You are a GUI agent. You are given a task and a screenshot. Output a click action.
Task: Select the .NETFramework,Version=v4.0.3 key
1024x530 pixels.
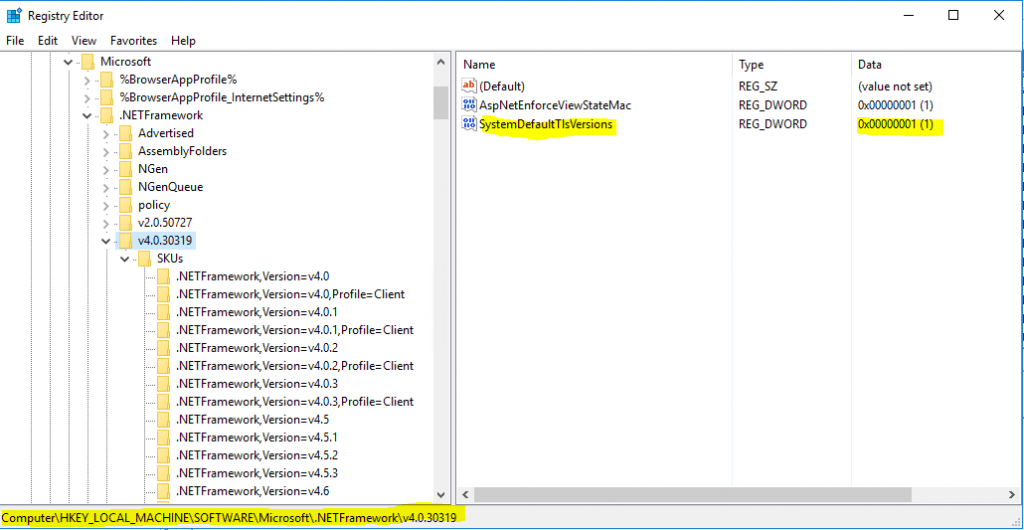coord(257,383)
